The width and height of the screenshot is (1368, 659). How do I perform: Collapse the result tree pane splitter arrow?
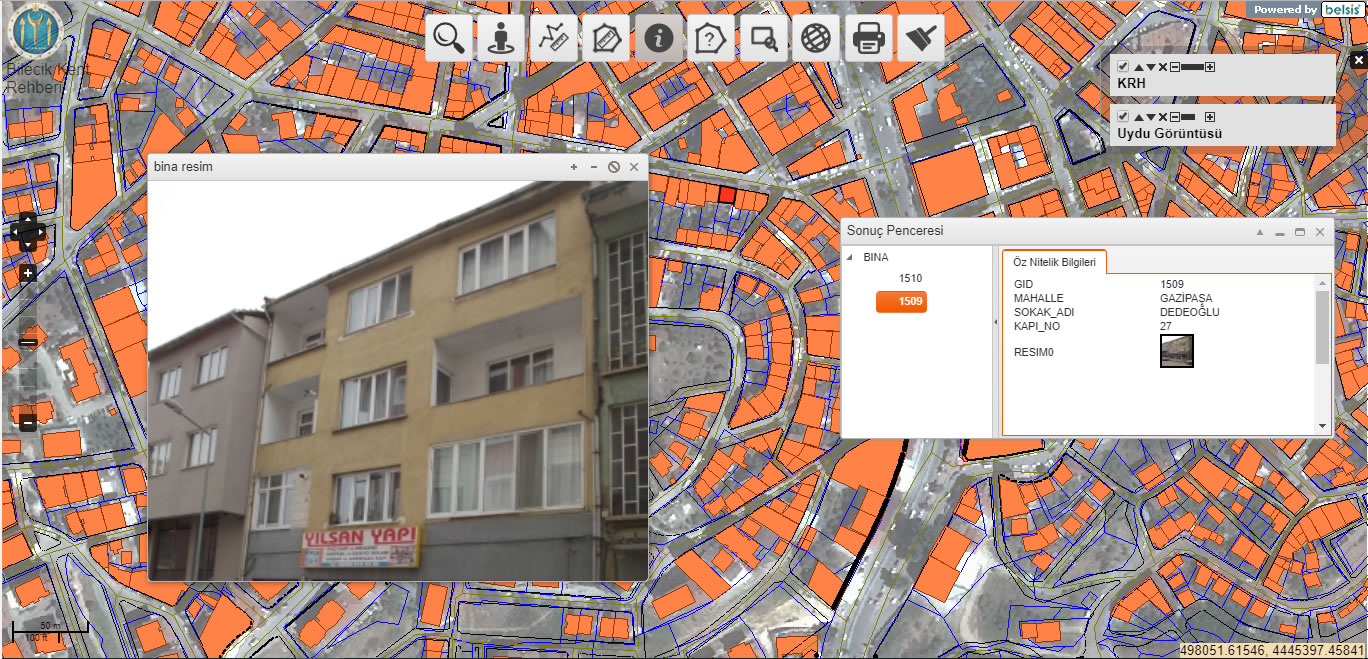pyautogui.click(x=995, y=322)
